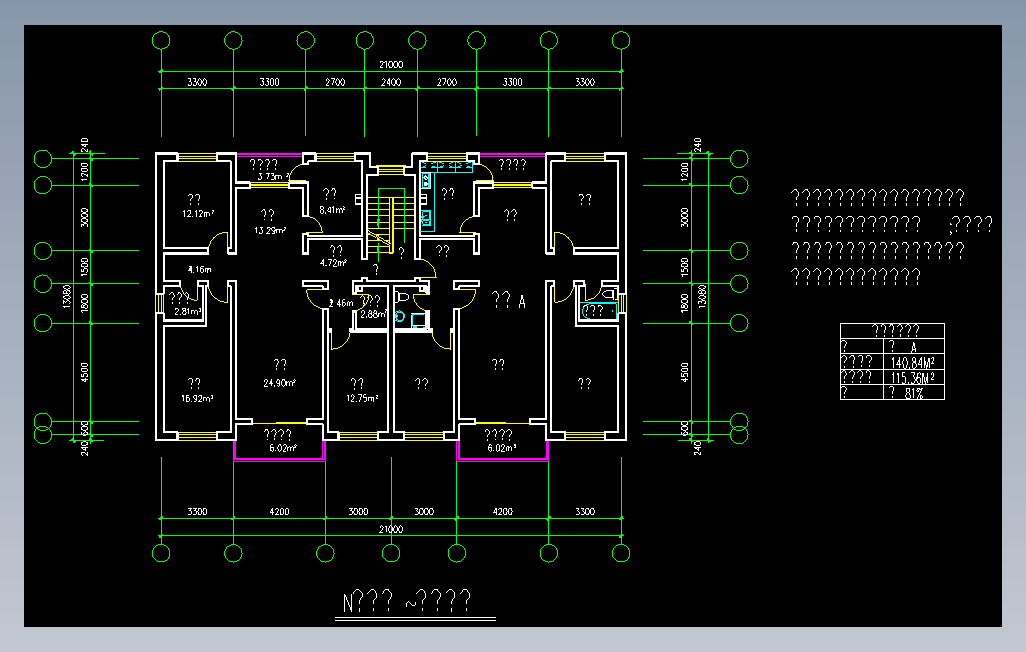Click the toilet symbol in central bathroom
Screen dimensions: 1026x652
(x=402, y=298)
